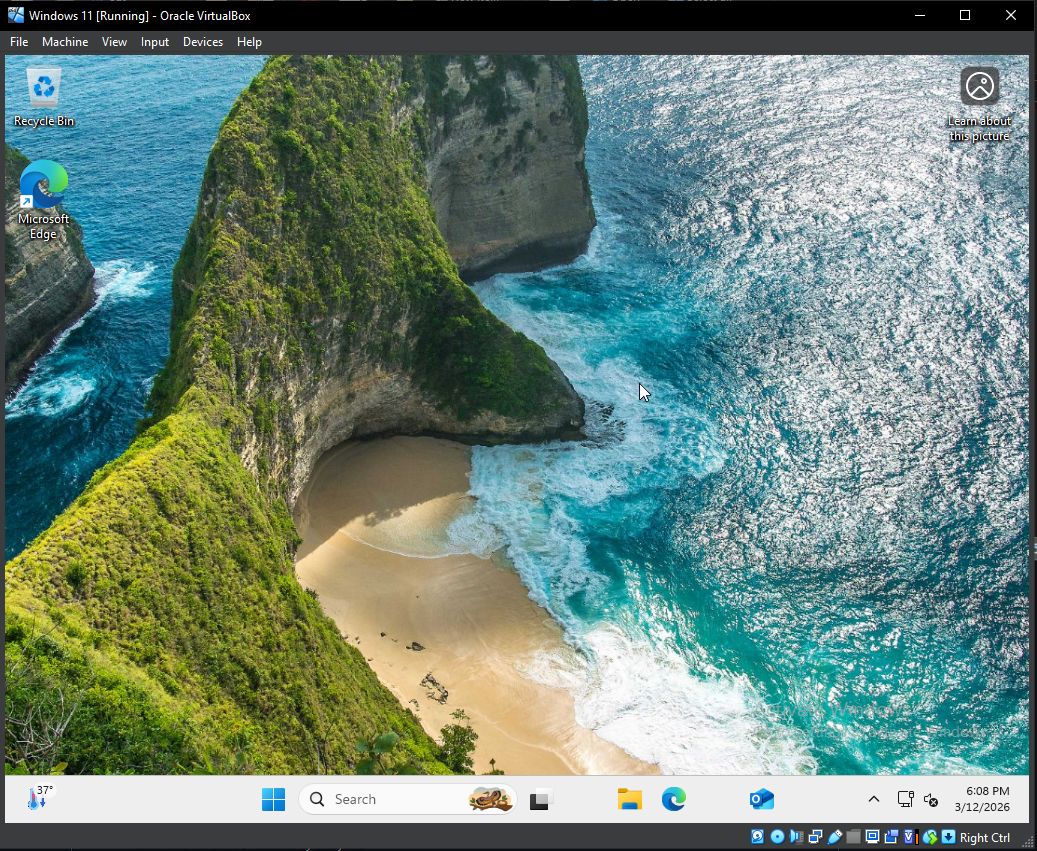Click the USB devices status icon
Screen dimensions: 1037x851
pyautogui.click(x=835, y=837)
